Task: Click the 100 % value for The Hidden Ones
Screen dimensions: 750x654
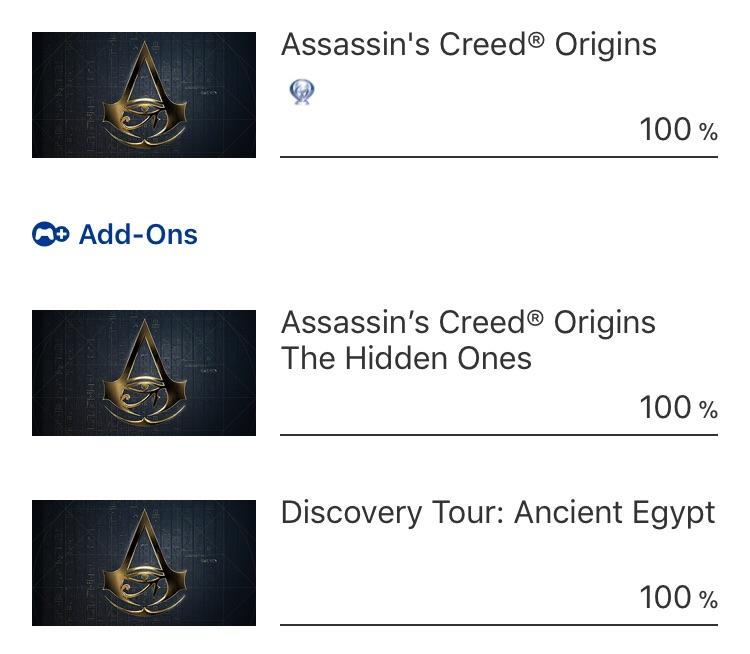Action: pos(678,408)
